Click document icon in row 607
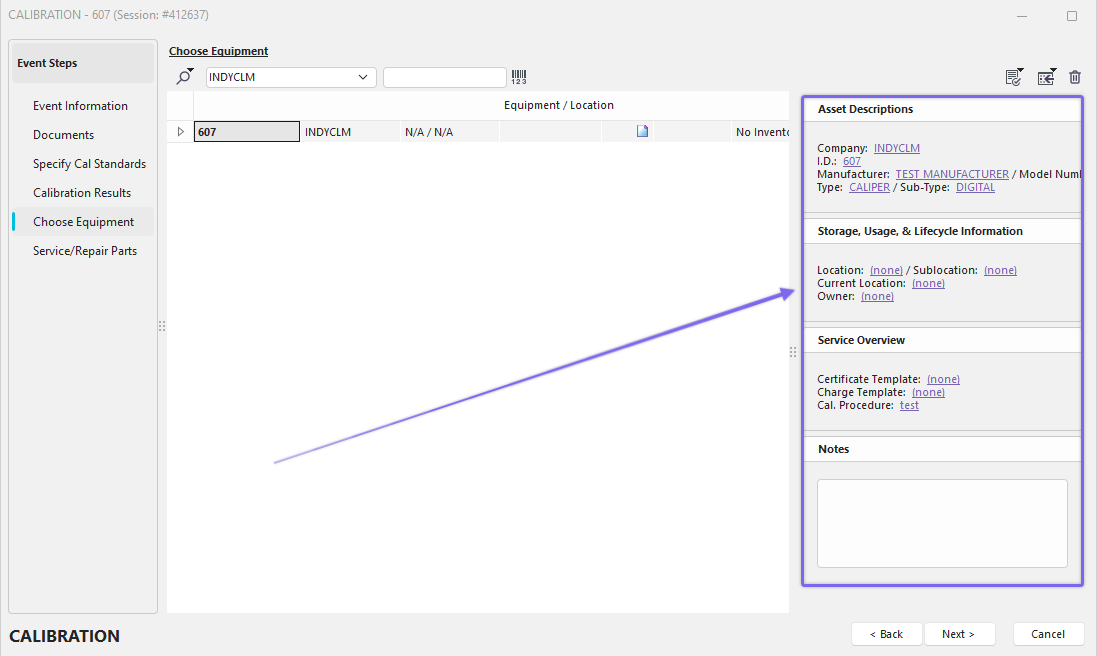Image resolution: width=1097 pixels, height=656 pixels. 642,131
